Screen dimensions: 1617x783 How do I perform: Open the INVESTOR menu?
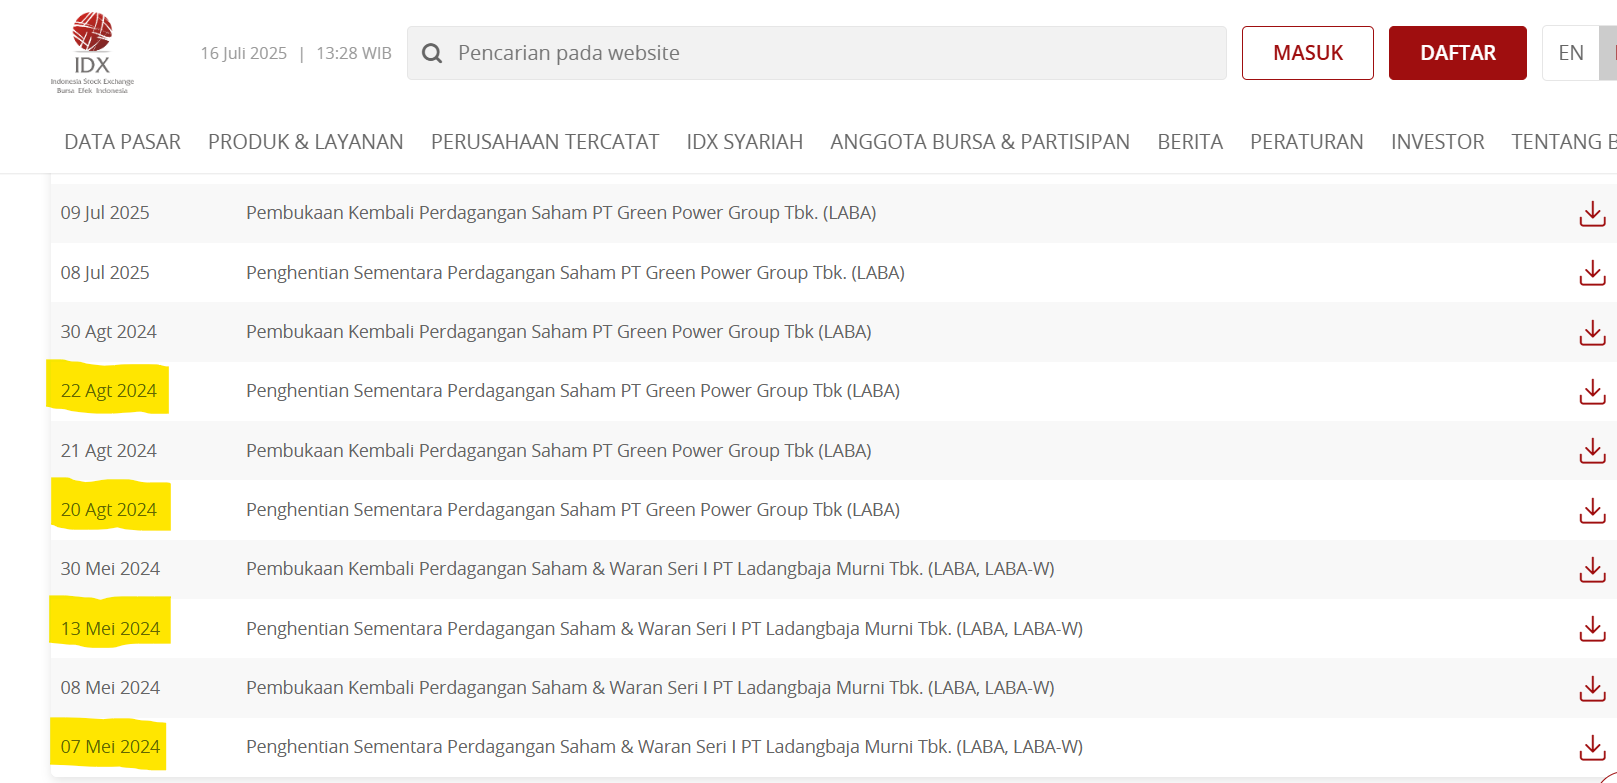pos(1438,142)
